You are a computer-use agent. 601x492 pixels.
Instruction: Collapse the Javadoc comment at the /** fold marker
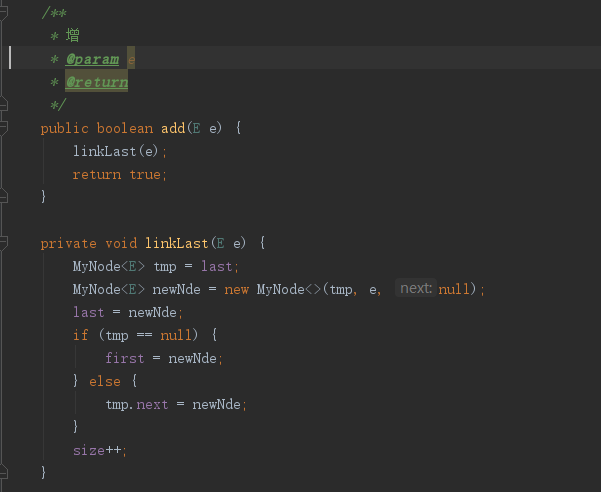pos(3,13)
